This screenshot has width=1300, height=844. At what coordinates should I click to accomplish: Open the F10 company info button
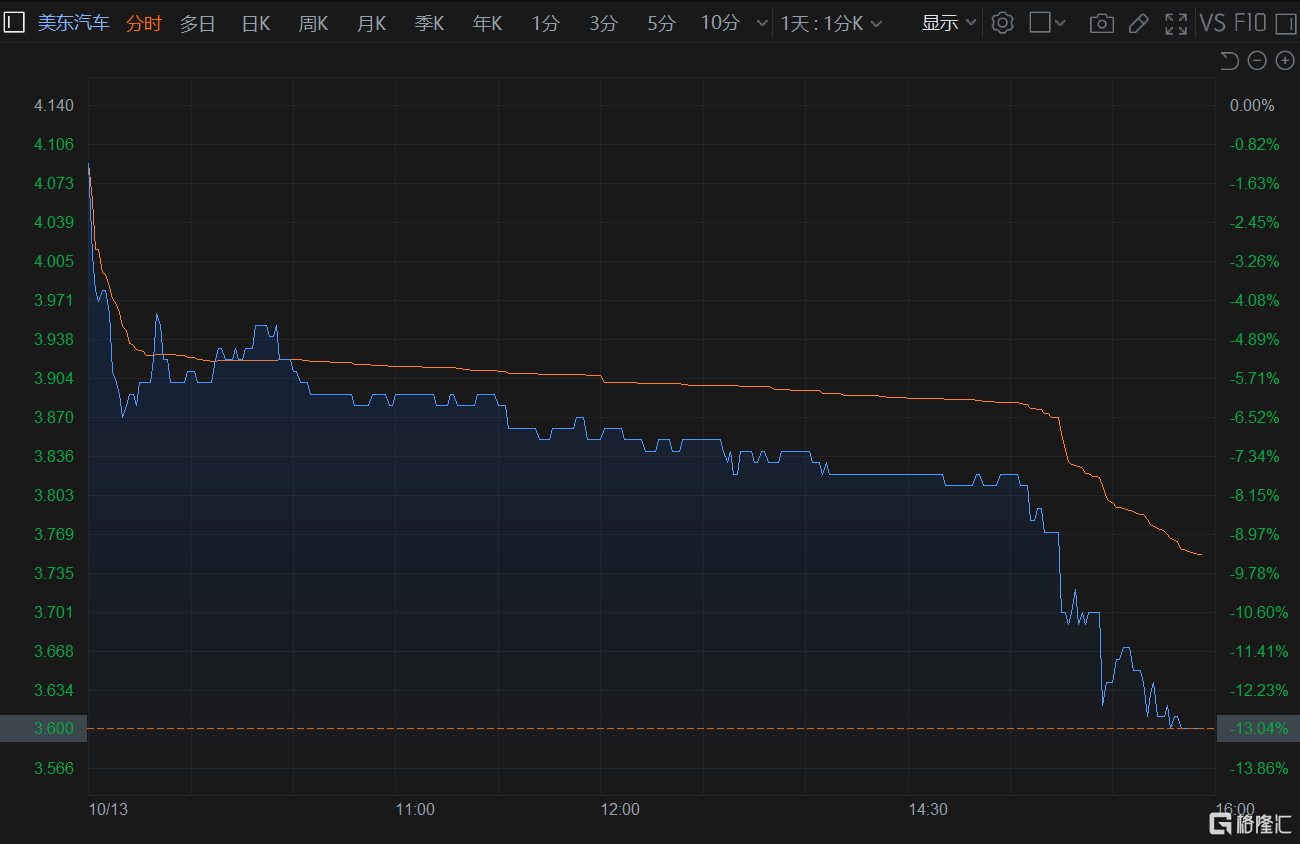[x=1250, y=23]
